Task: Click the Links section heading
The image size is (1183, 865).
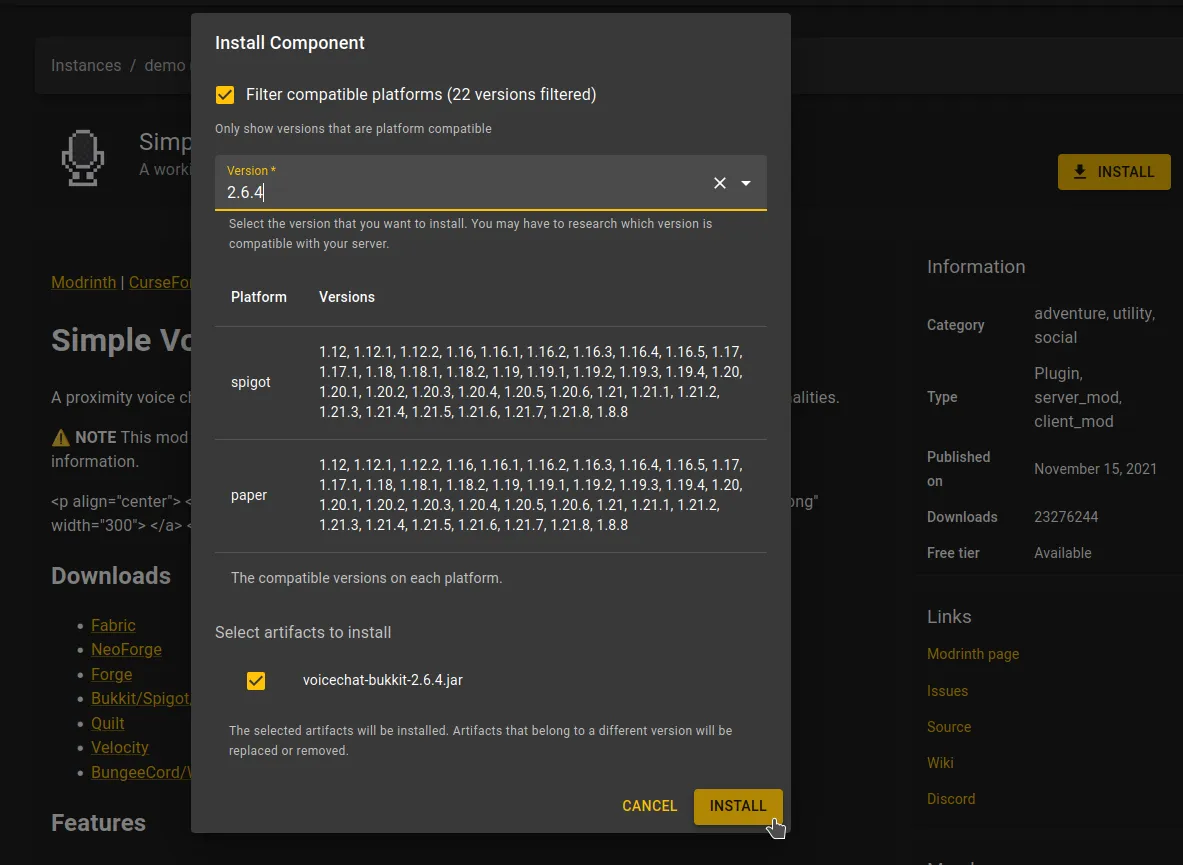Action: tap(948, 617)
